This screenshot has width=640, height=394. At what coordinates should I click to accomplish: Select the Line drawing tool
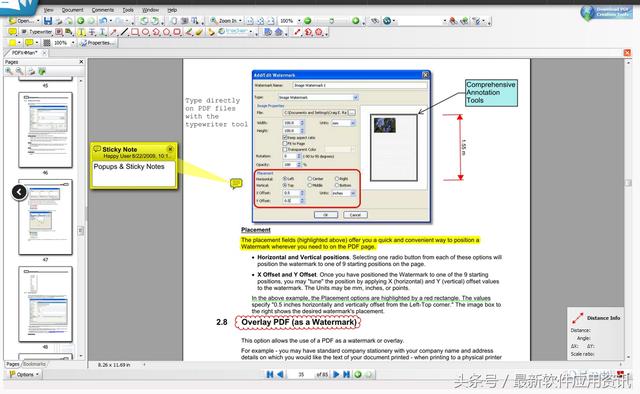coord(124,32)
